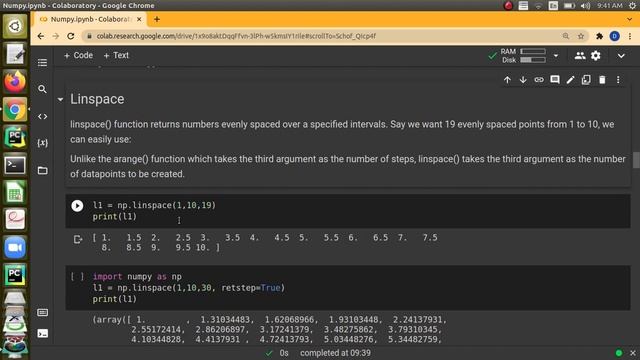Image resolution: width=640 pixels, height=360 pixels.
Task: Open Colab settings gear
Action: point(596,56)
